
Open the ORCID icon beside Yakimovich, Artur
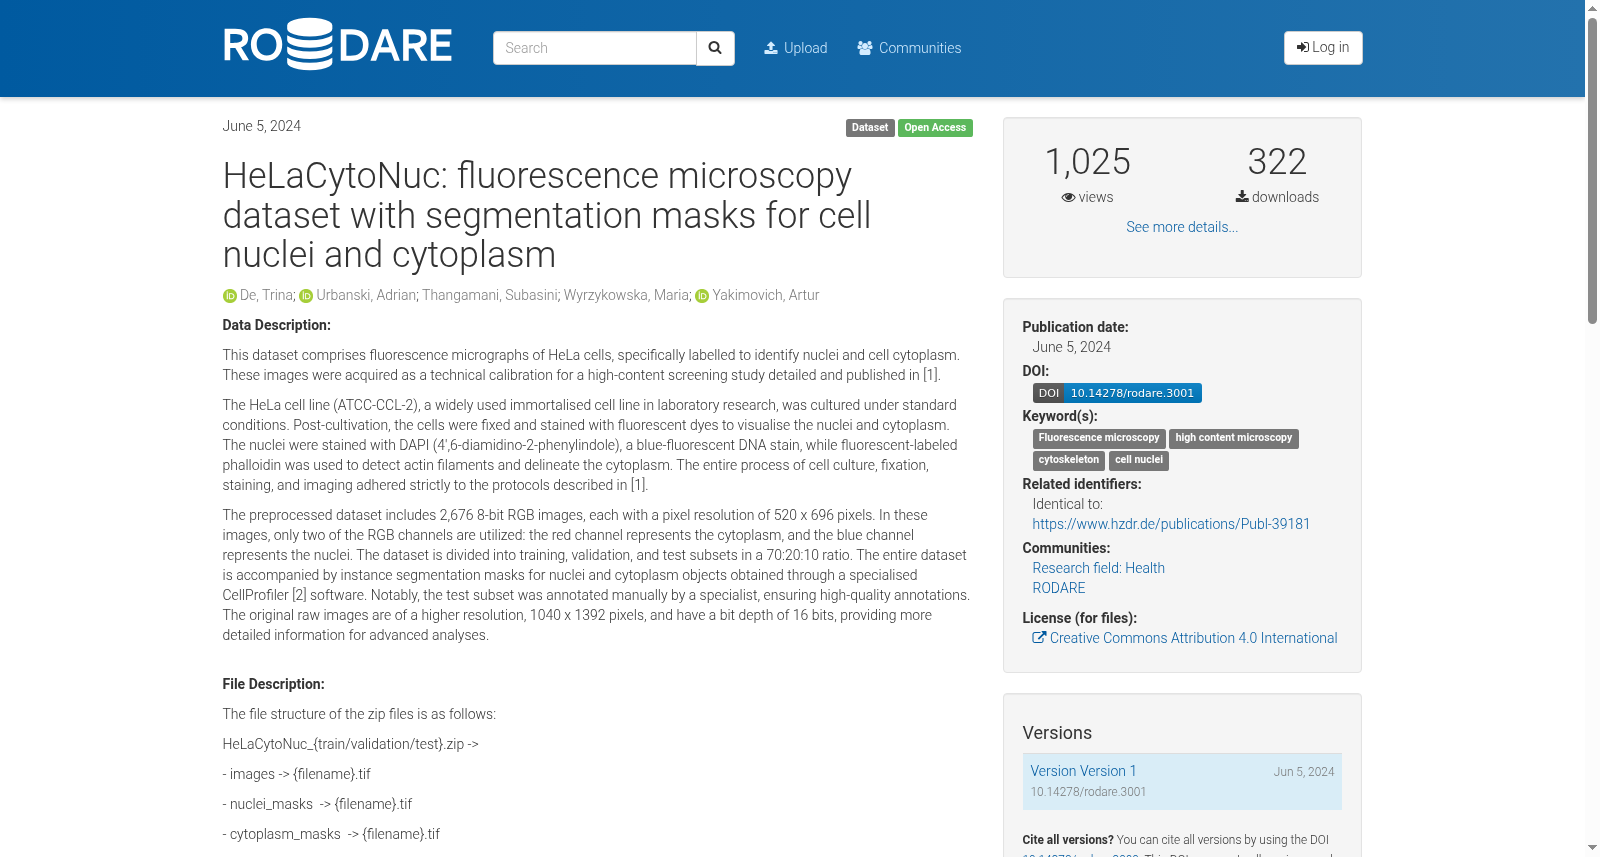pos(702,296)
